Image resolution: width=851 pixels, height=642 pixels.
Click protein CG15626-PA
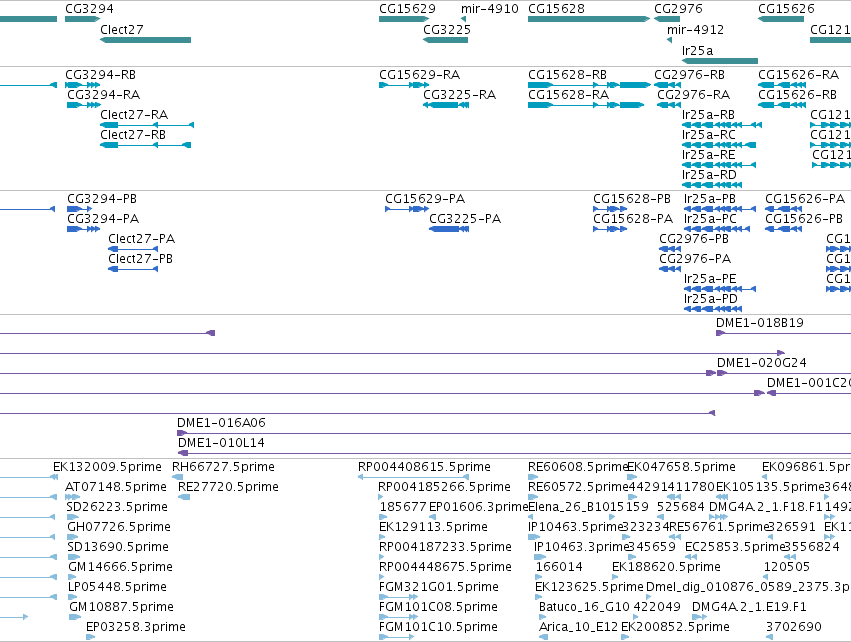(x=805, y=199)
